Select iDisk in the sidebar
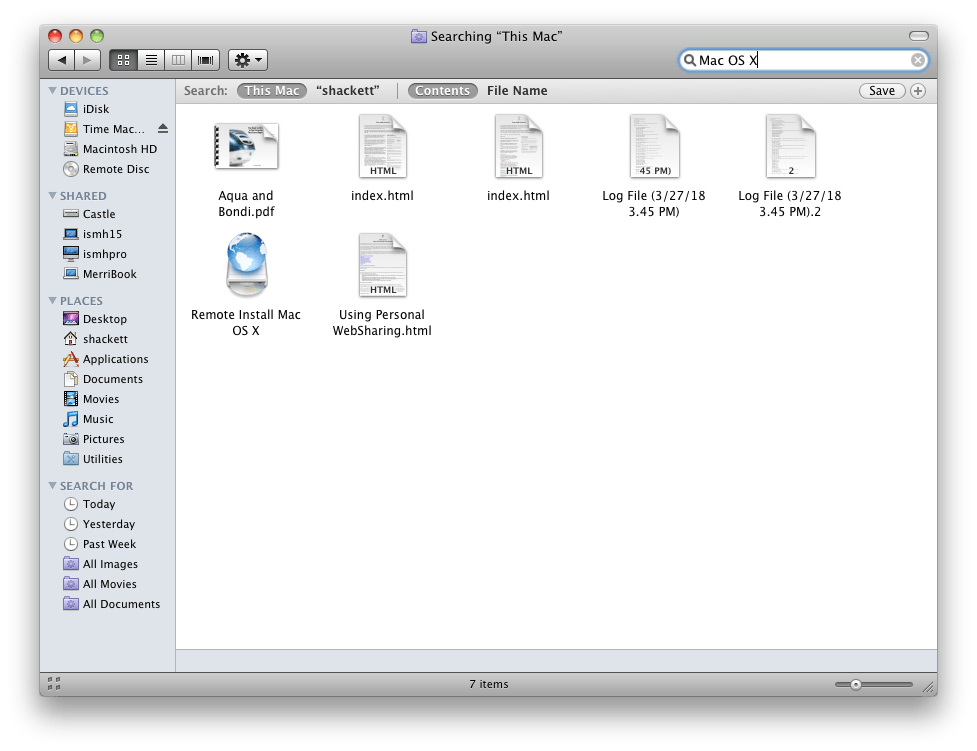 (107, 109)
